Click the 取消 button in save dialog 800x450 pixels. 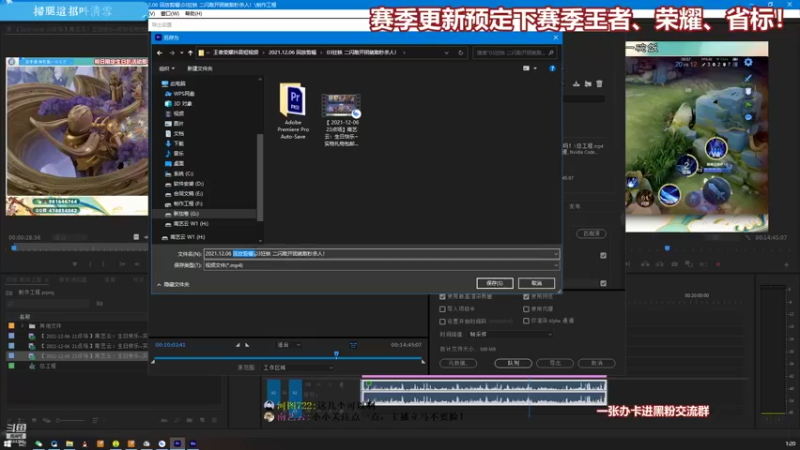point(536,283)
